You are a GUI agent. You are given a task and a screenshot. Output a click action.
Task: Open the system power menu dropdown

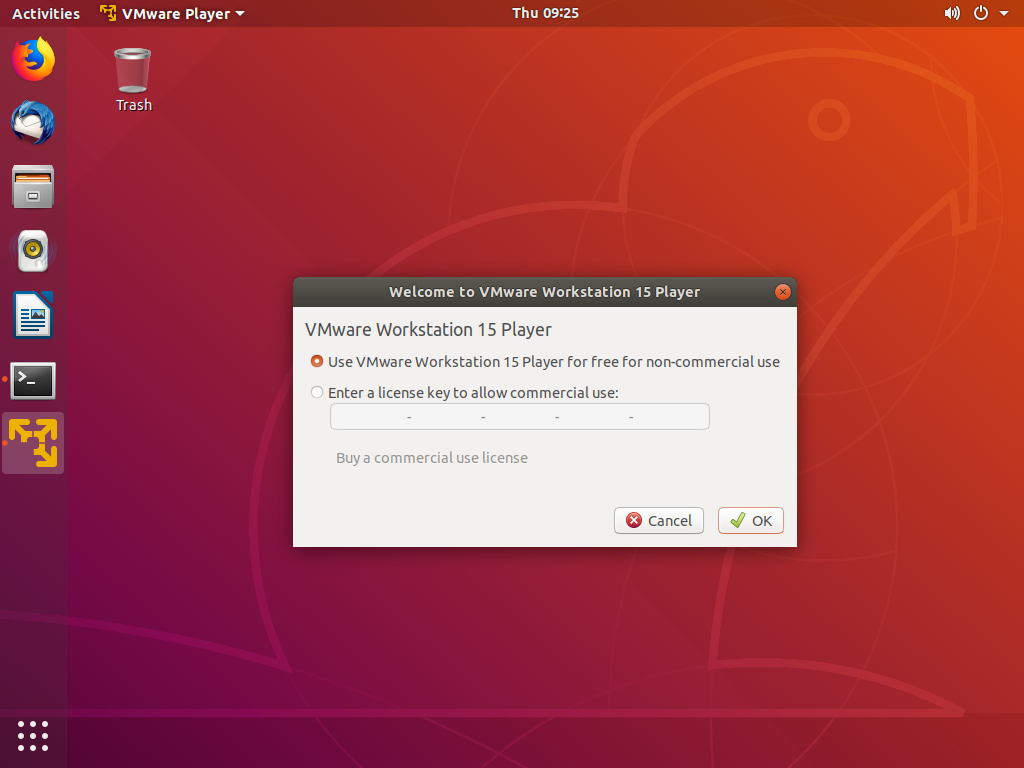tap(990, 13)
